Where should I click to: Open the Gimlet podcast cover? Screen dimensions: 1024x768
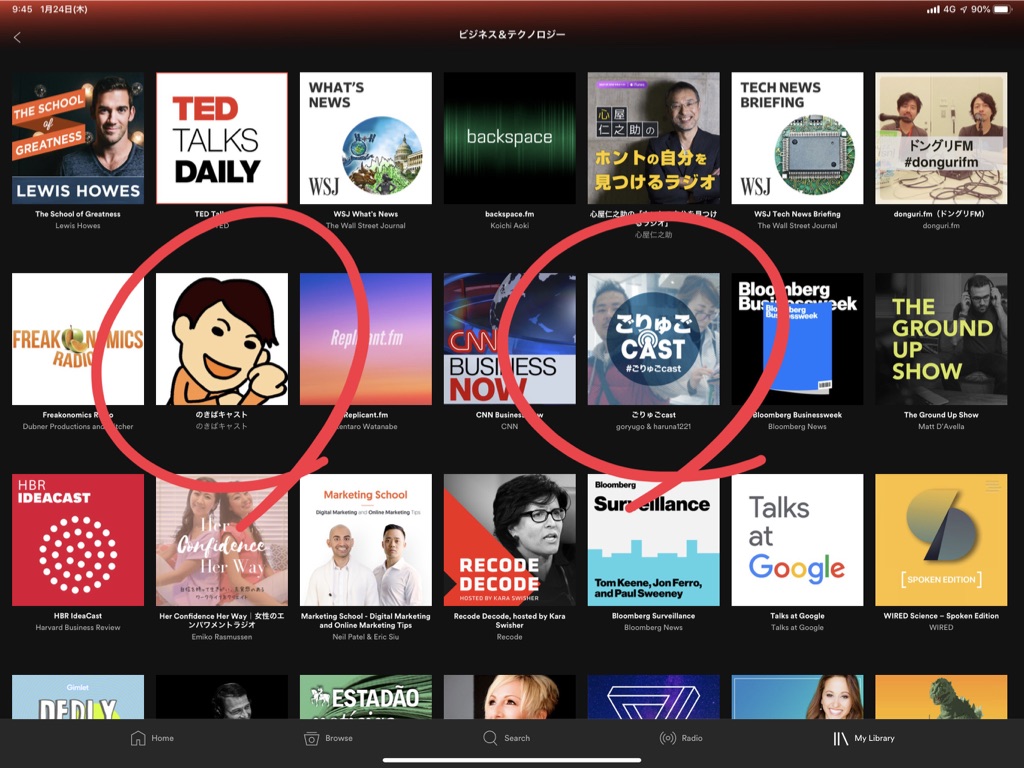(x=78, y=697)
